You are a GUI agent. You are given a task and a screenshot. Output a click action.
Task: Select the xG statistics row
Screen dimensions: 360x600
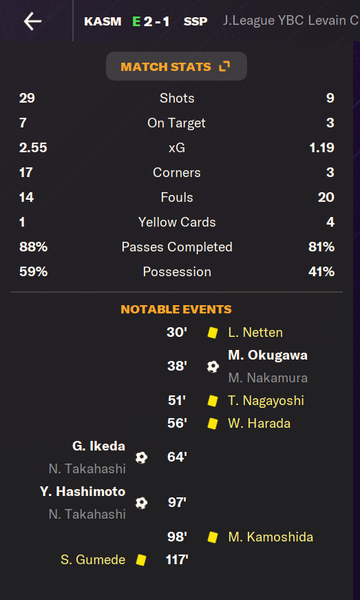coord(176,148)
